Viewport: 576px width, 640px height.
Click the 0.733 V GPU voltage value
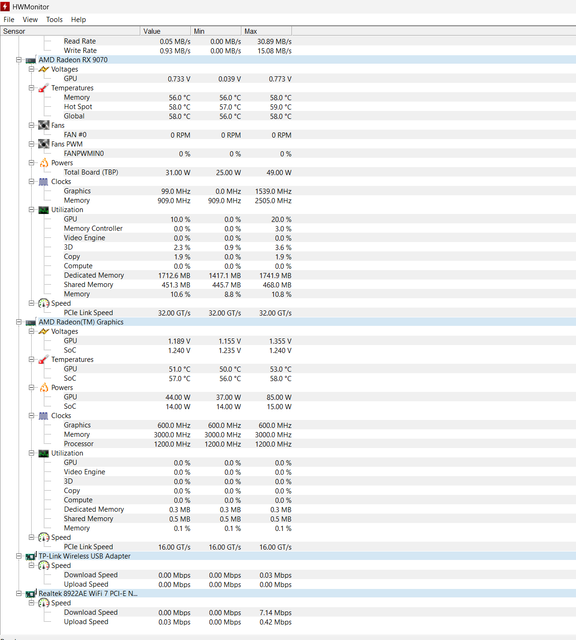click(179, 79)
